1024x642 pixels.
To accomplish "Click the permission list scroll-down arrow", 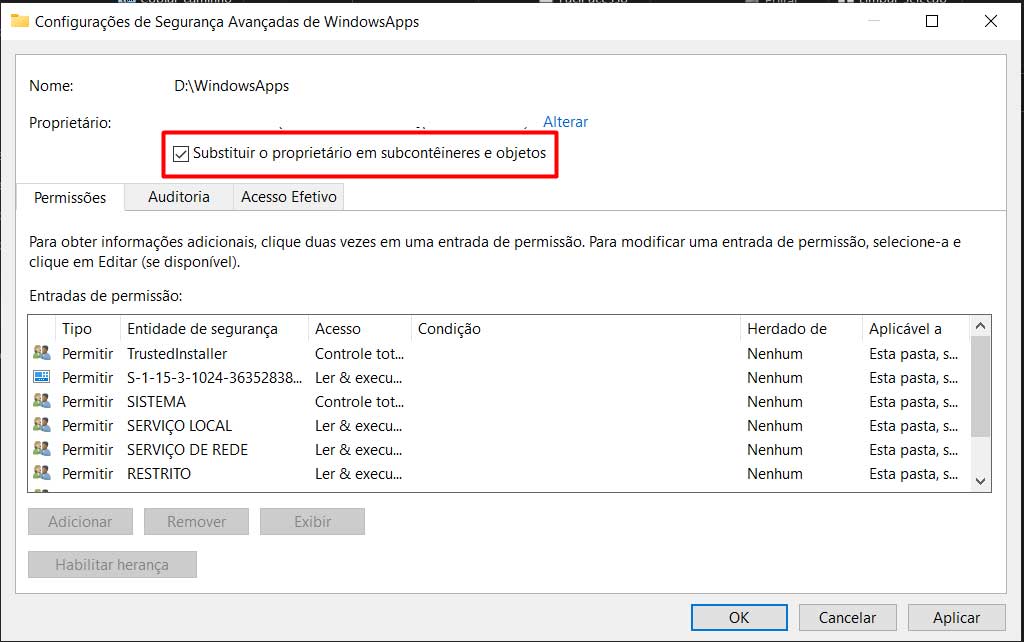I will [x=980, y=481].
